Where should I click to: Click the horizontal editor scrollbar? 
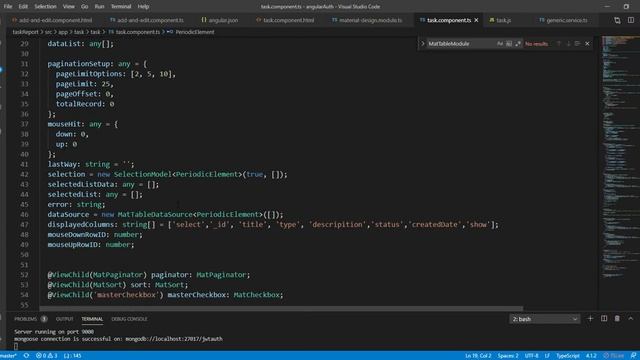[281, 308]
